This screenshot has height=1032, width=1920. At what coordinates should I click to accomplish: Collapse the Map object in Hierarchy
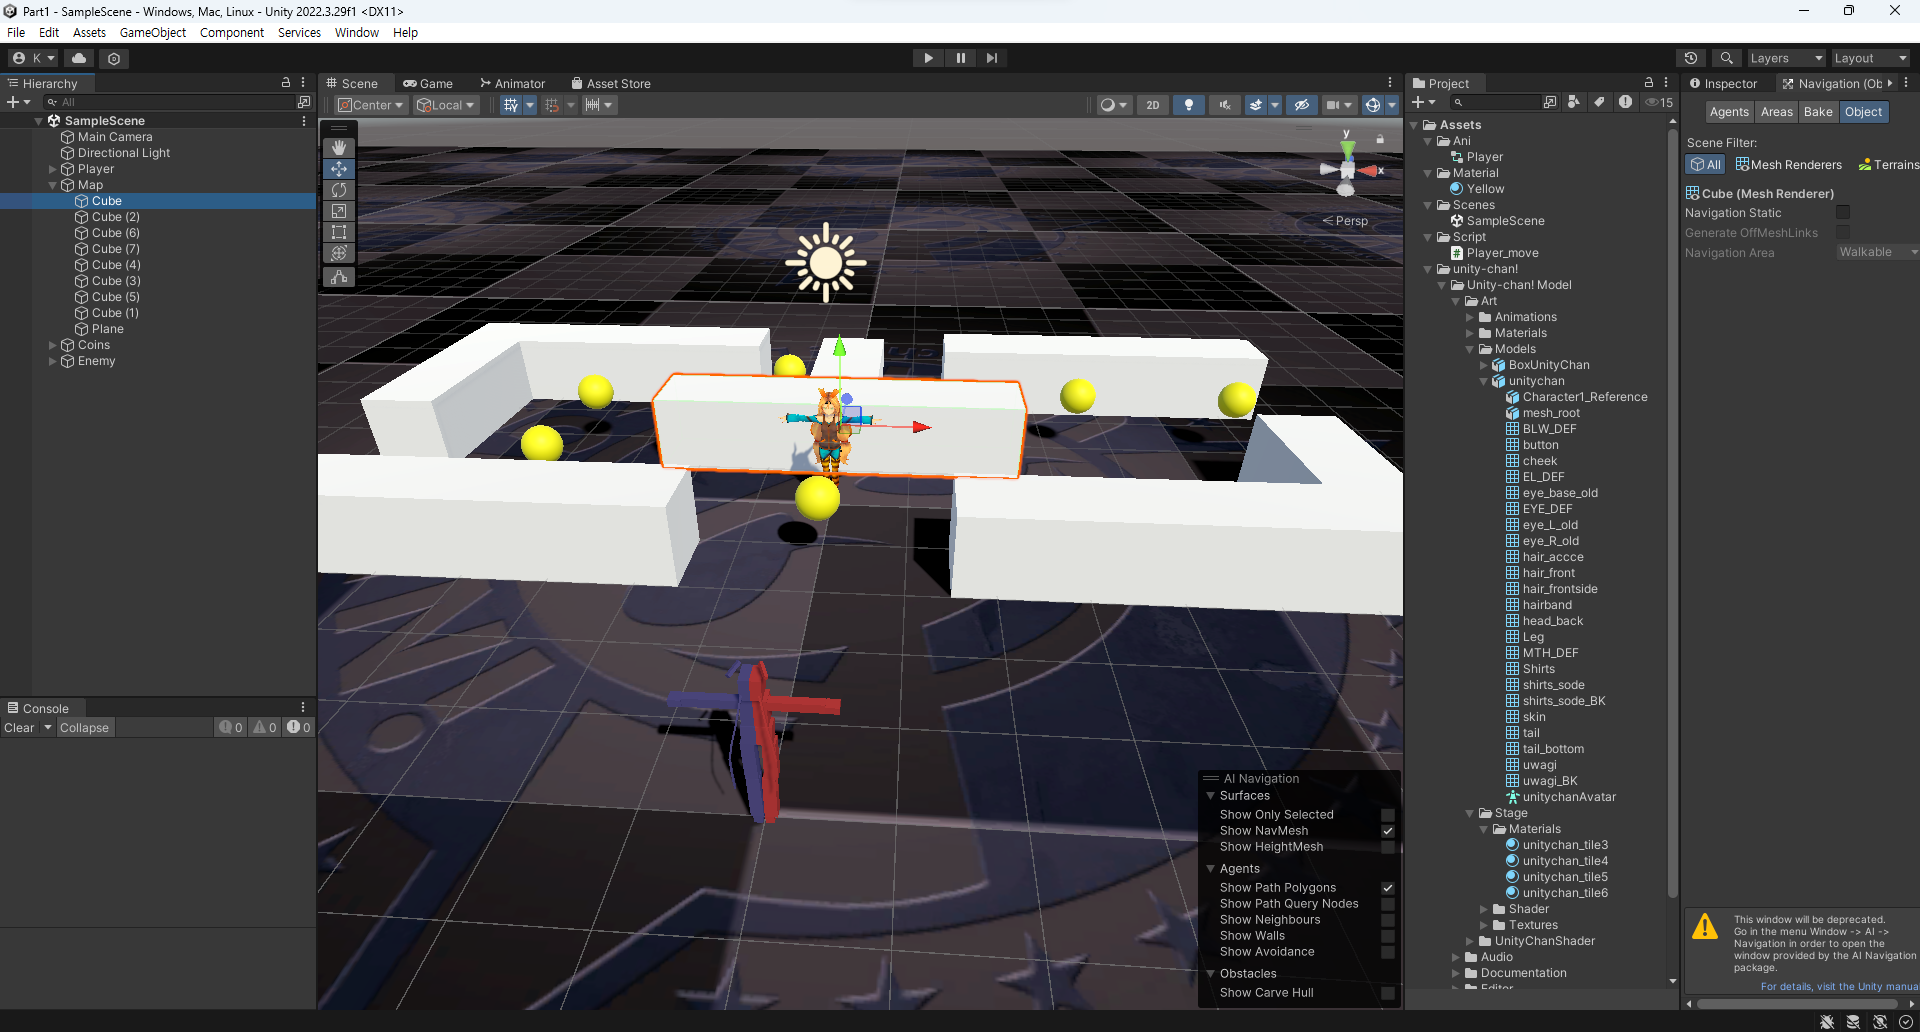[x=53, y=185]
